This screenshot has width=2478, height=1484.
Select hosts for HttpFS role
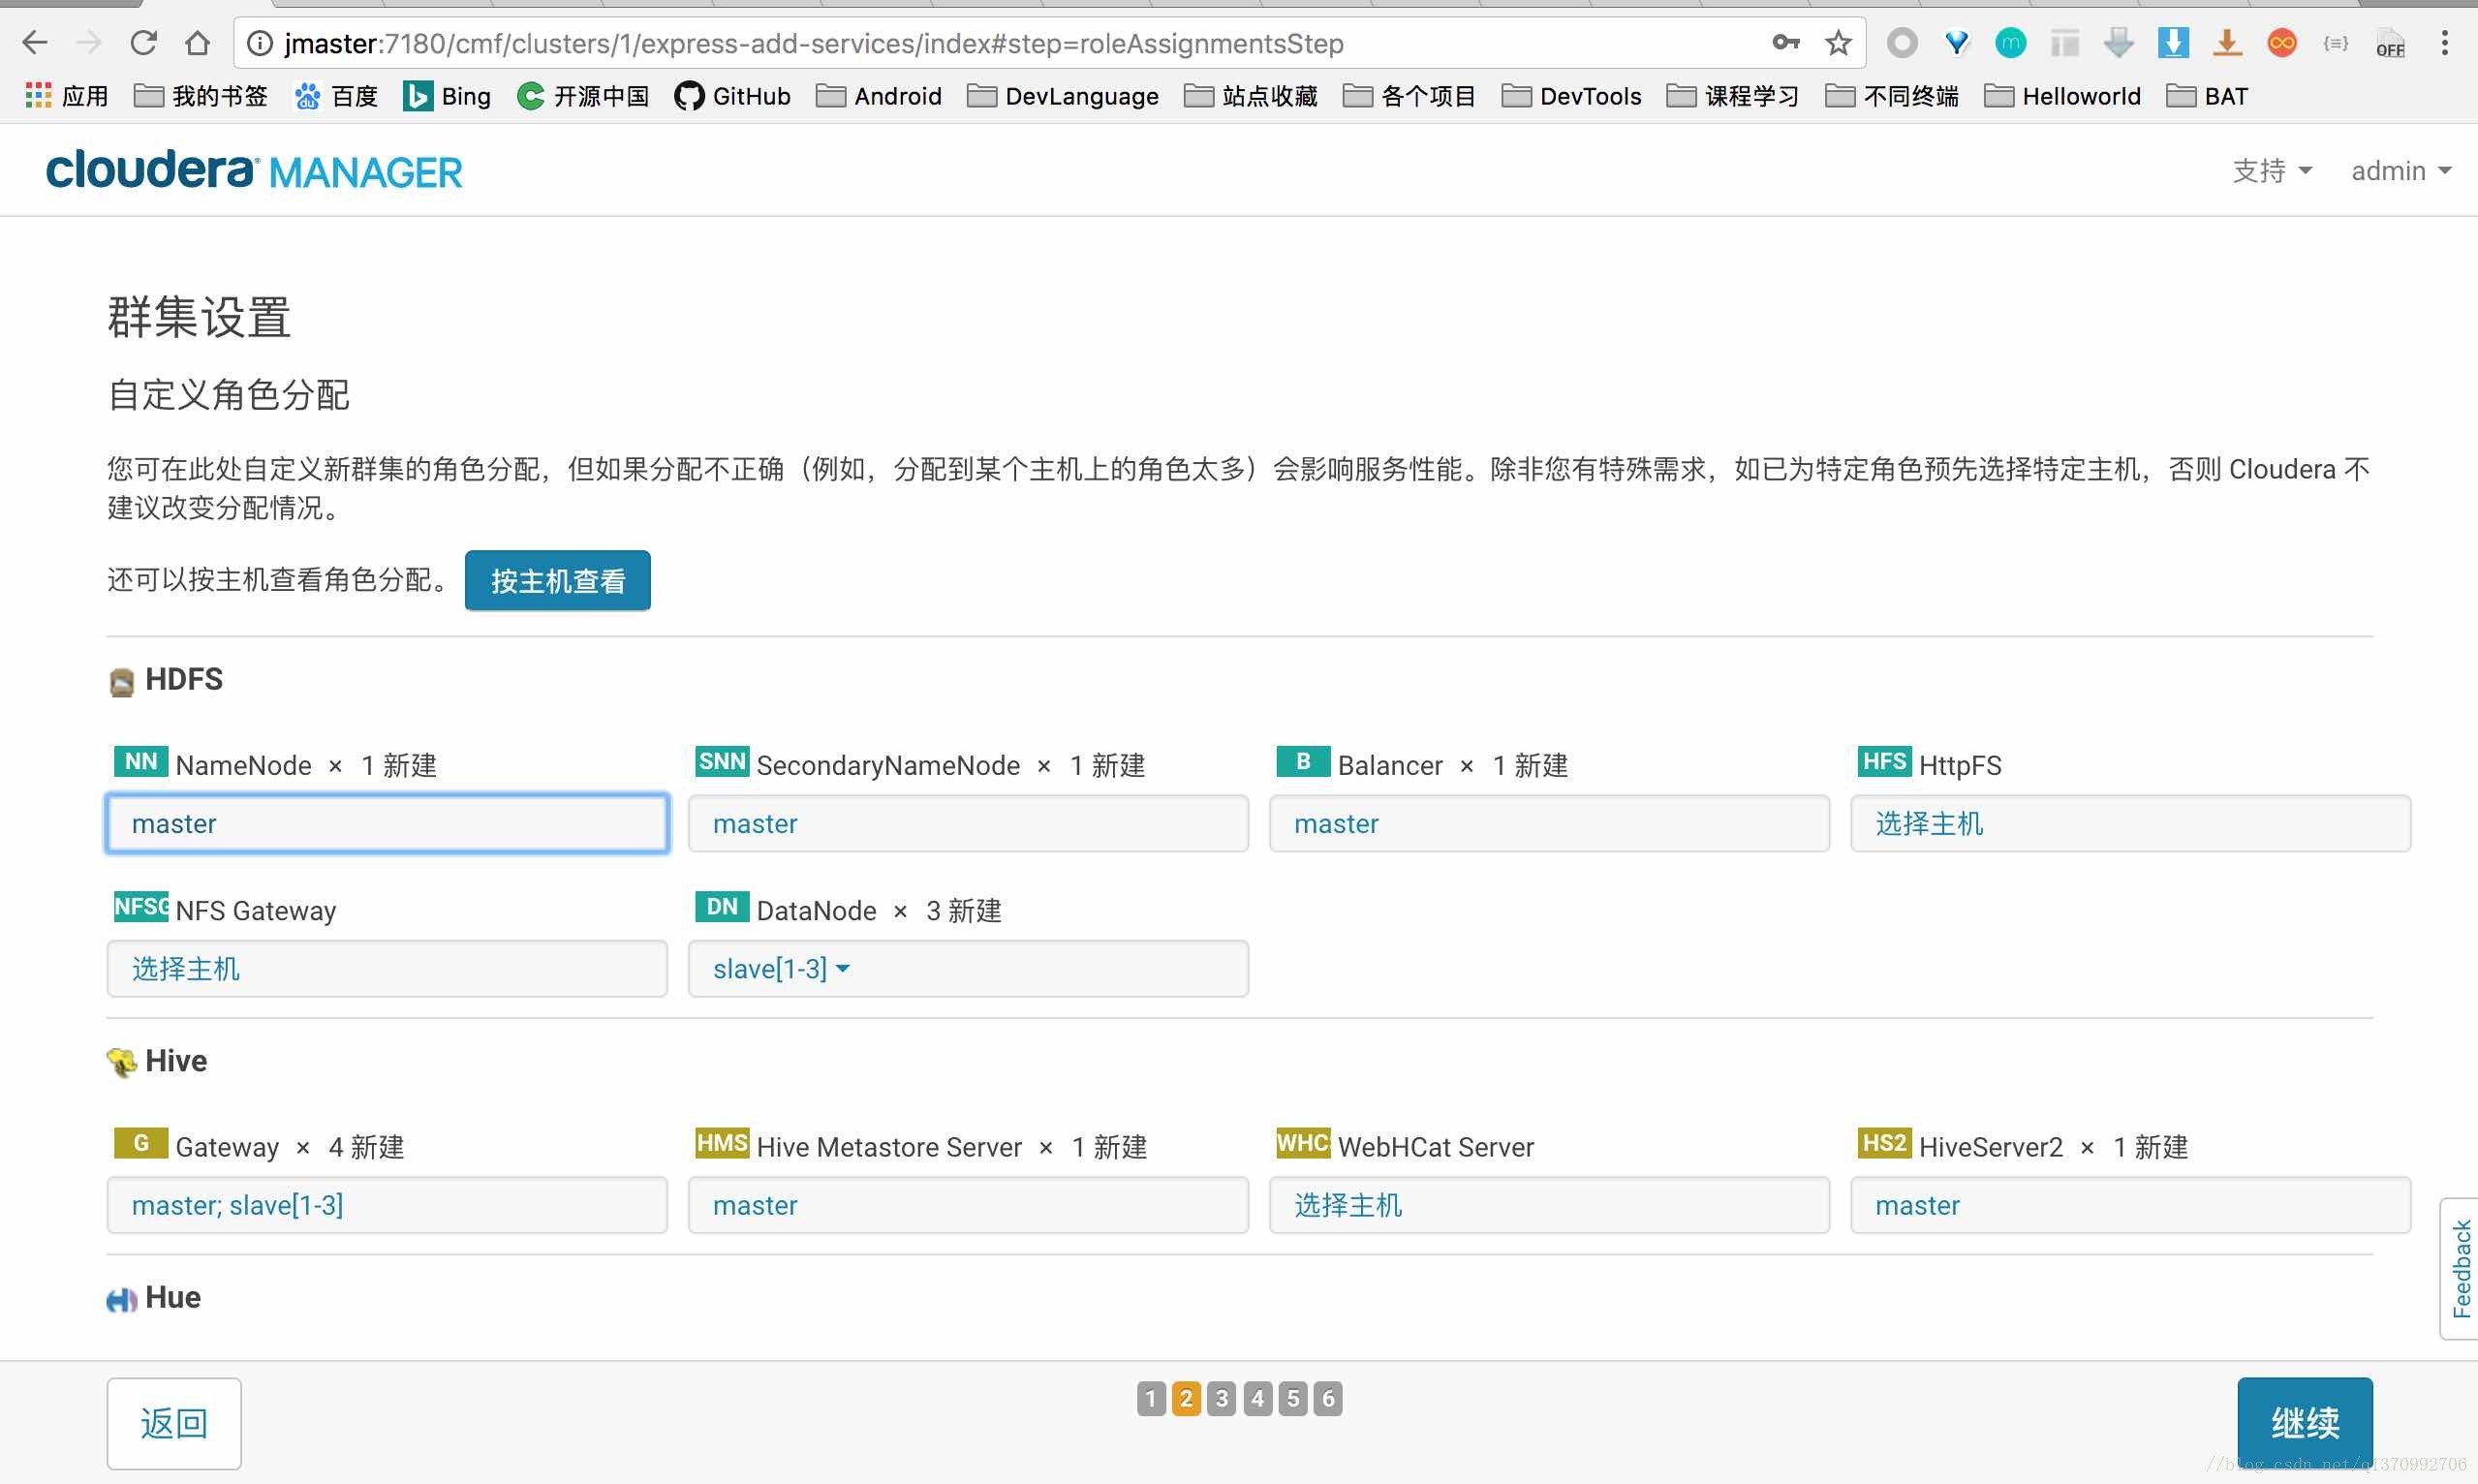click(x=2130, y=824)
